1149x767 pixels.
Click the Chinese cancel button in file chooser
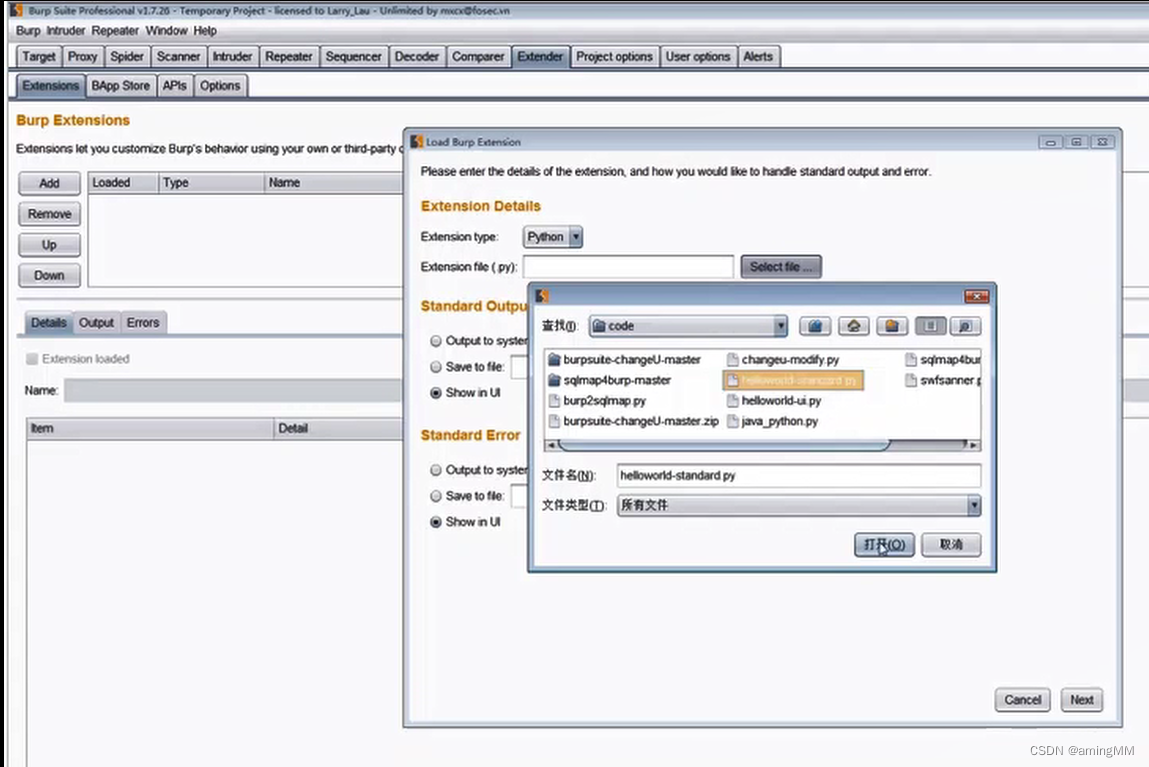click(x=950, y=544)
